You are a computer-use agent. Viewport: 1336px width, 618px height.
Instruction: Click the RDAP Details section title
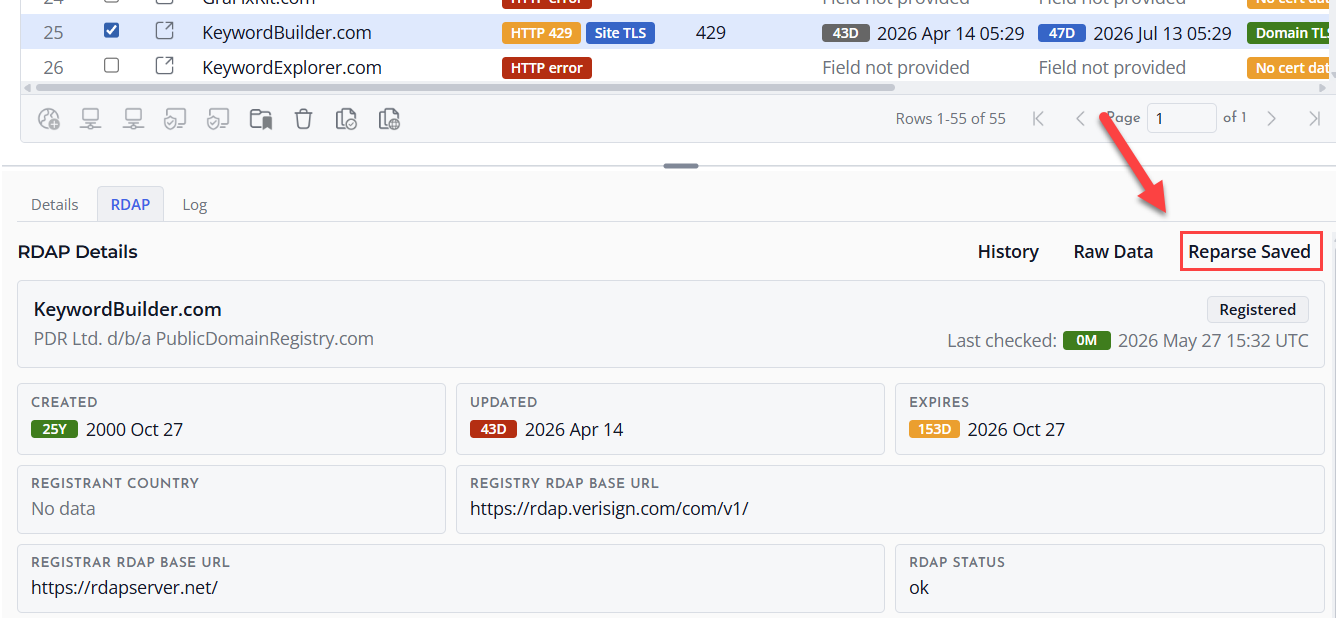(x=78, y=252)
